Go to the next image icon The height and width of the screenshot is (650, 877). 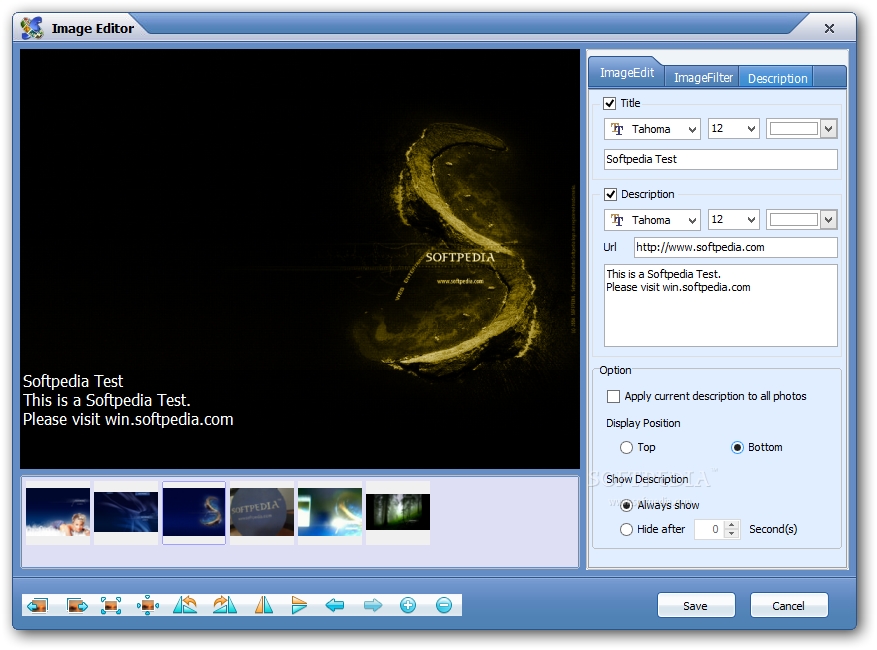77,605
